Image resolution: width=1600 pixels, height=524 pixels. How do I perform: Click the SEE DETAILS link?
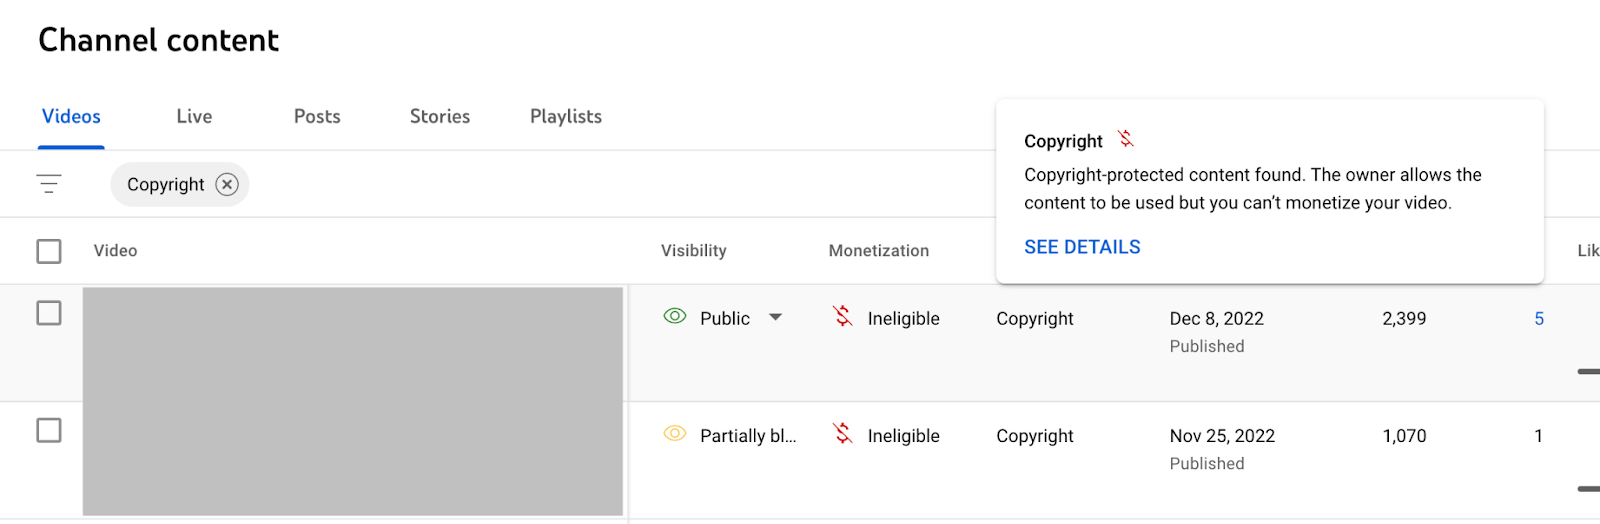(x=1082, y=247)
